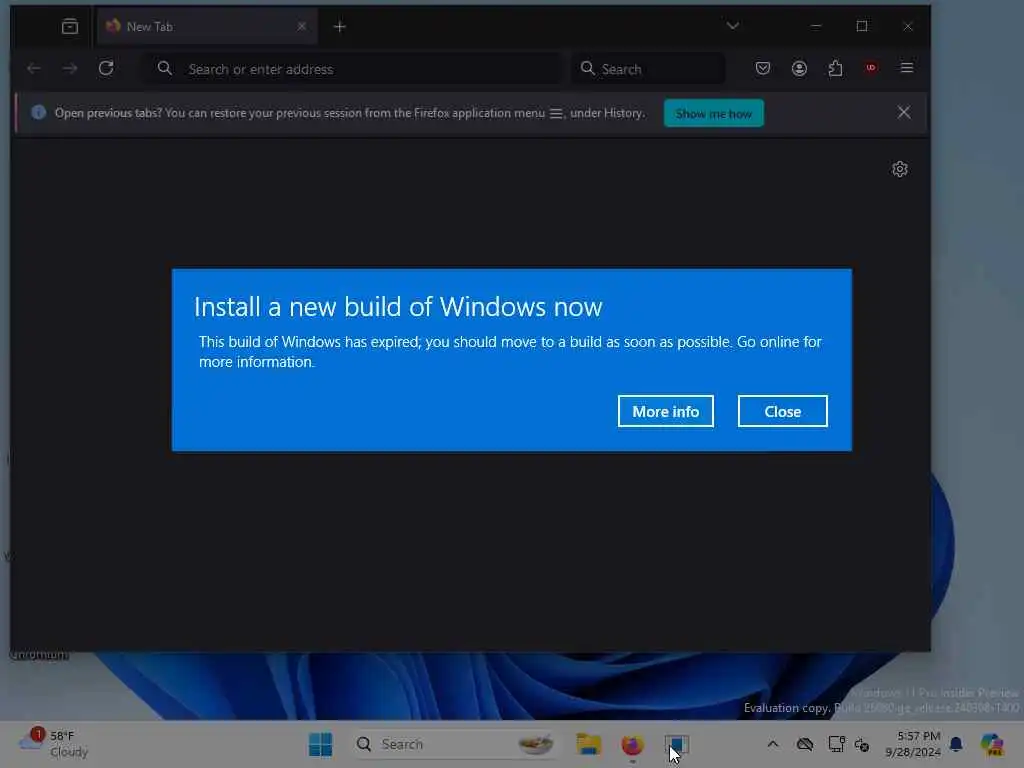Open Firefox View recent browsing icon
This screenshot has width=1024, height=768.
click(x=70, y=26)
